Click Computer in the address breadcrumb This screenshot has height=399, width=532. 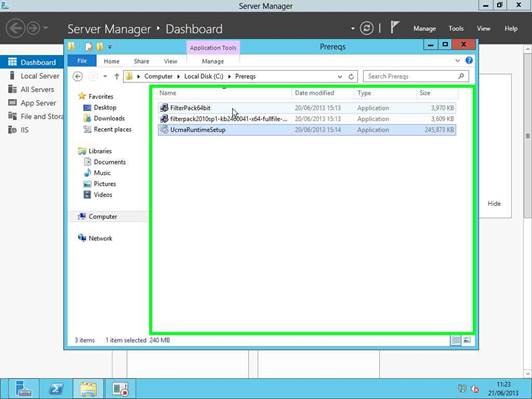[158, 76]
